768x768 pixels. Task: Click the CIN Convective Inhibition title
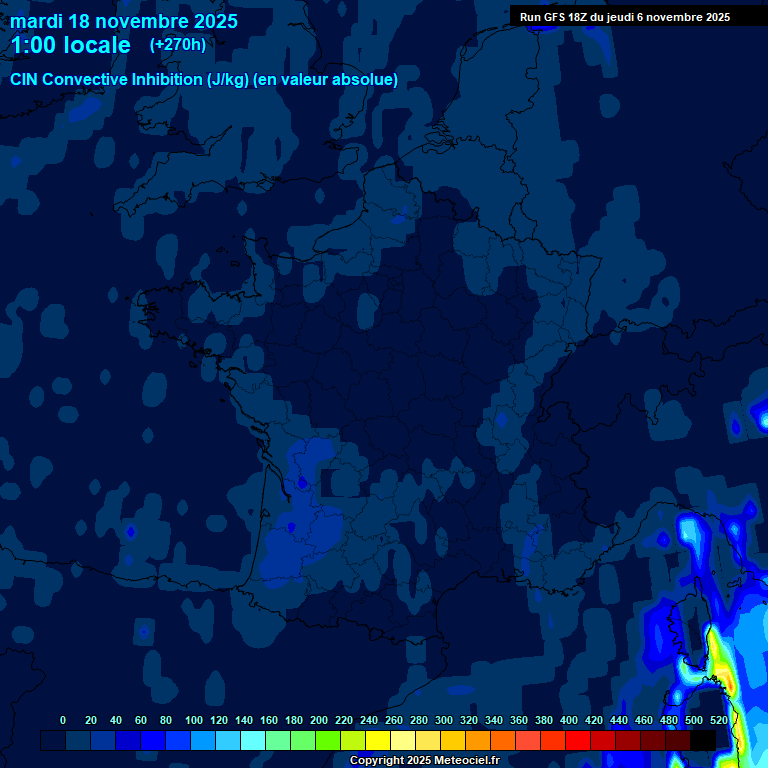pos(204,80)
